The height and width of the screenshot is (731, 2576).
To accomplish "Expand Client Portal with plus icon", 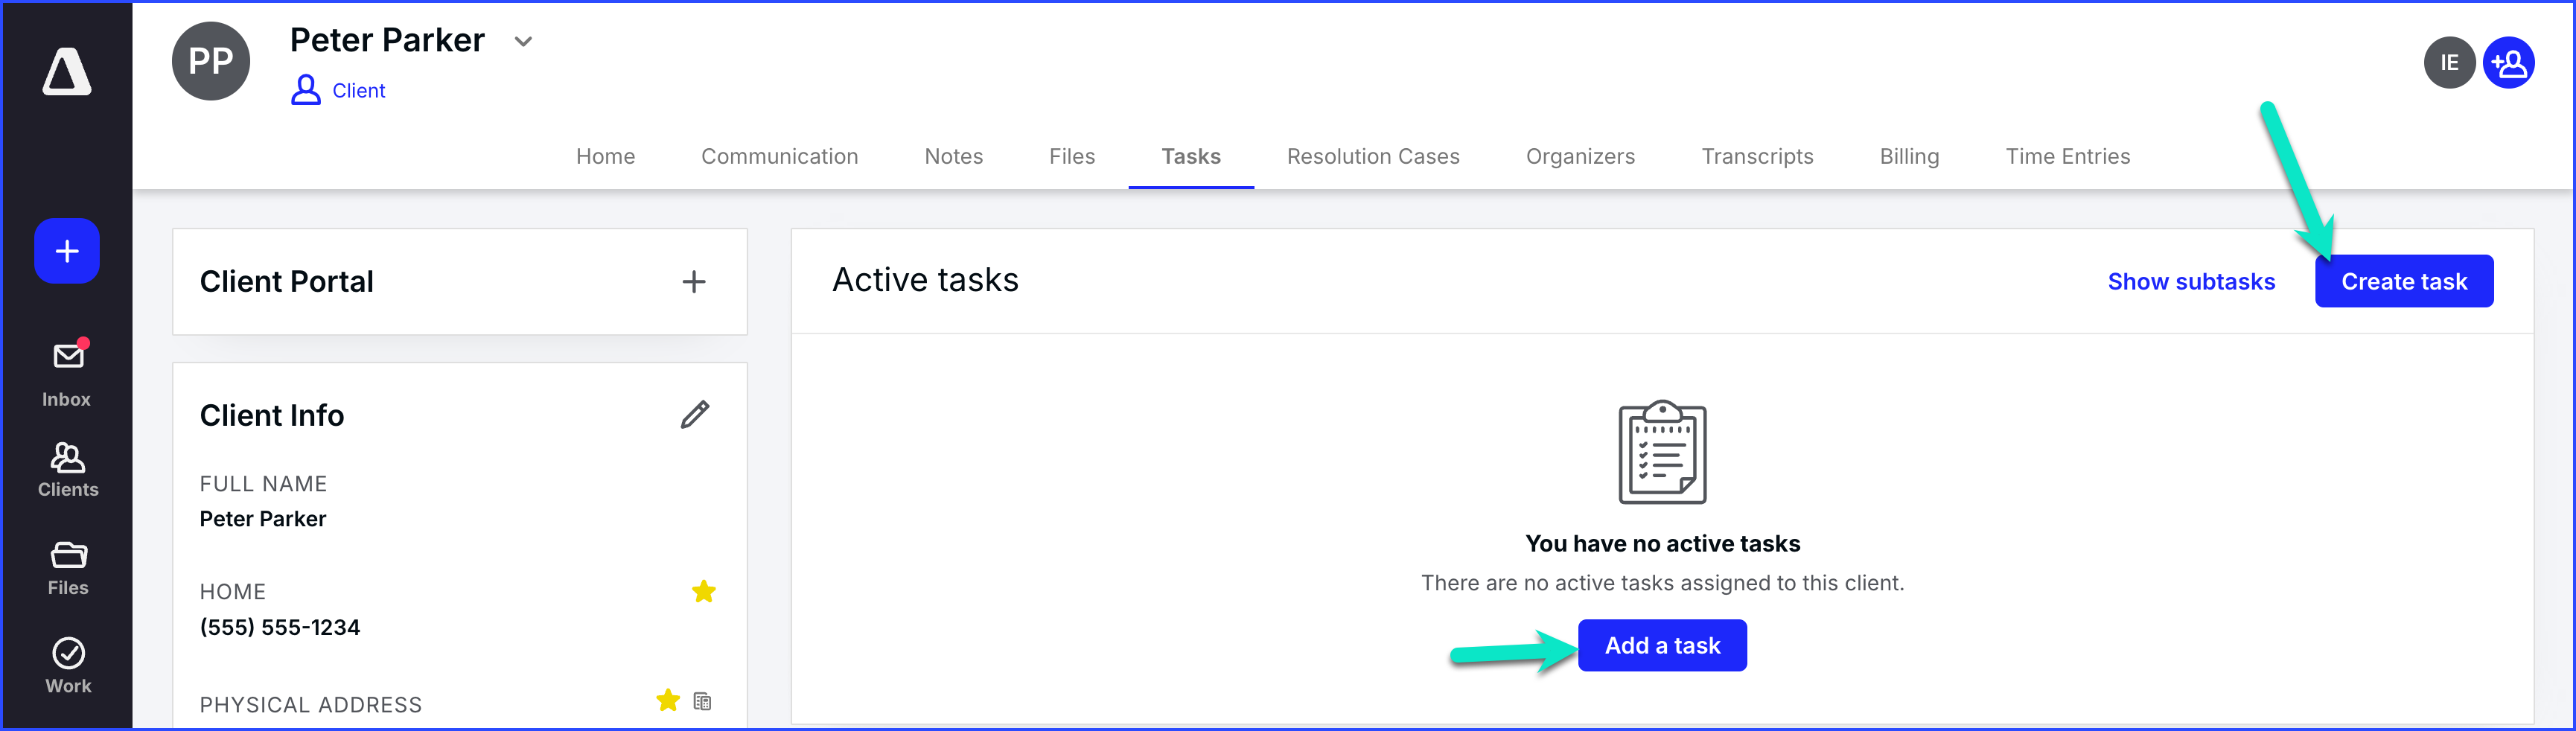I will [x=694, y=282].
